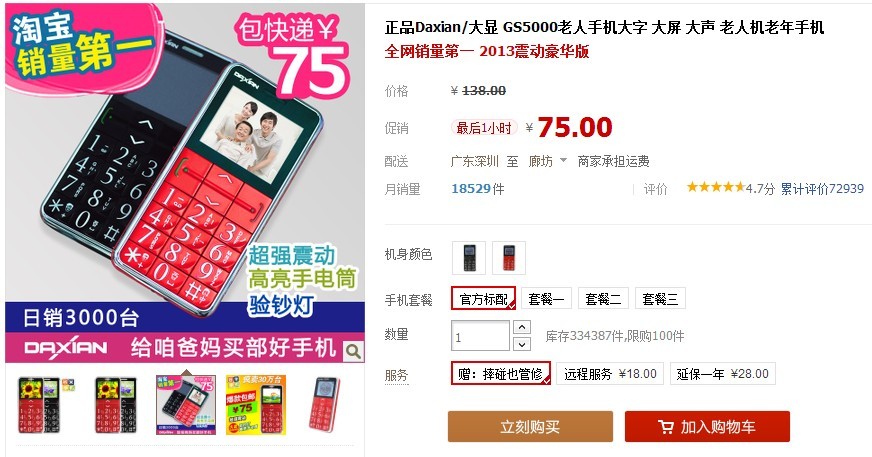Viewport: 872px width, 457px height.
Task: Click the 立刻购买 buy now button
Action: click(530, 426)
